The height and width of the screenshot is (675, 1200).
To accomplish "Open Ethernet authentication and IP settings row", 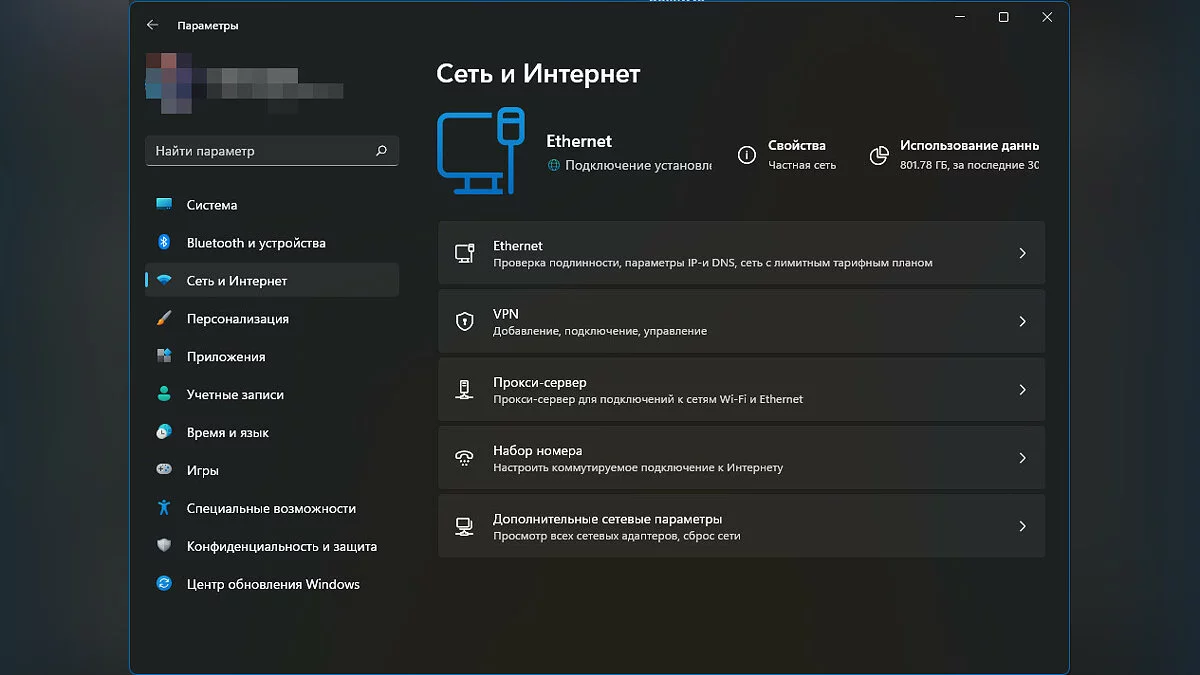I will pos(741,254).
